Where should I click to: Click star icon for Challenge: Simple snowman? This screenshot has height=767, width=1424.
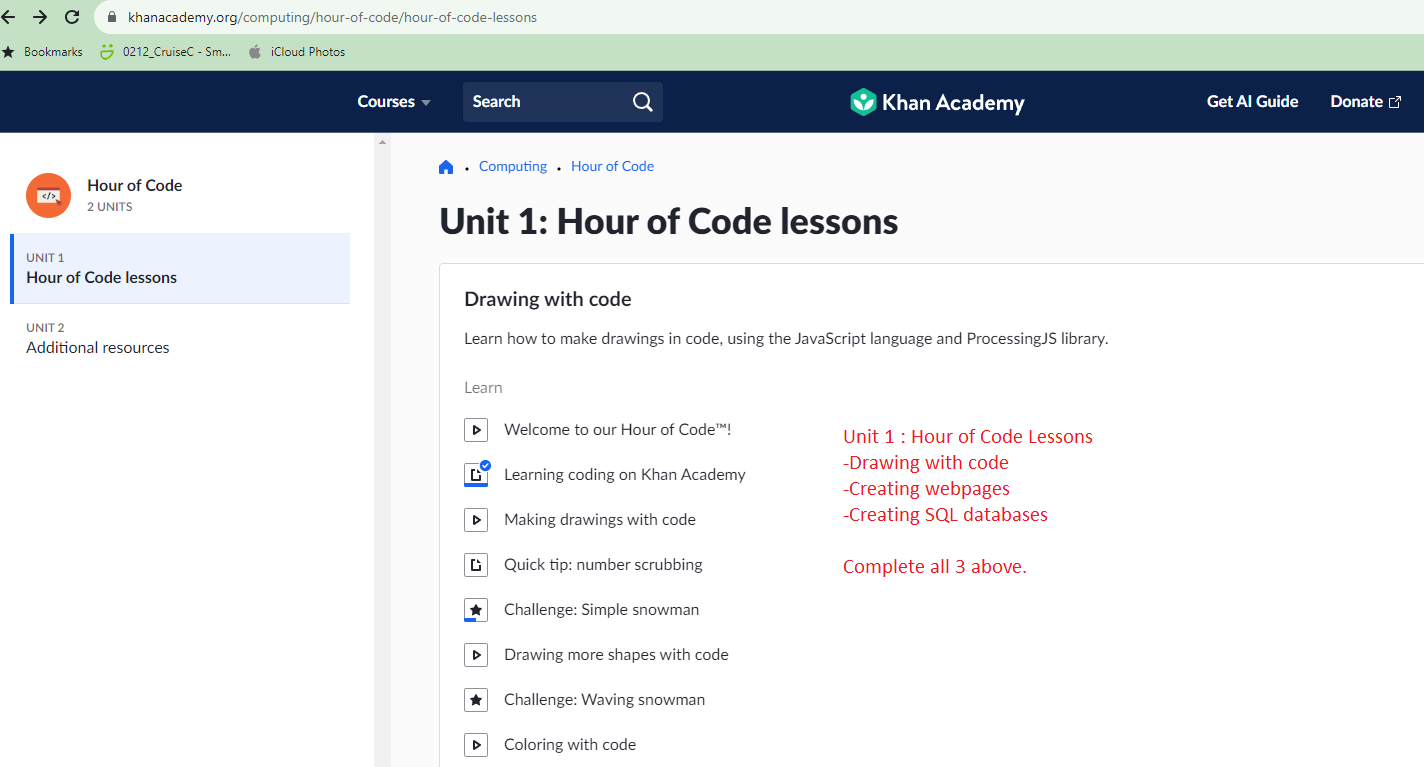point(476,610)
